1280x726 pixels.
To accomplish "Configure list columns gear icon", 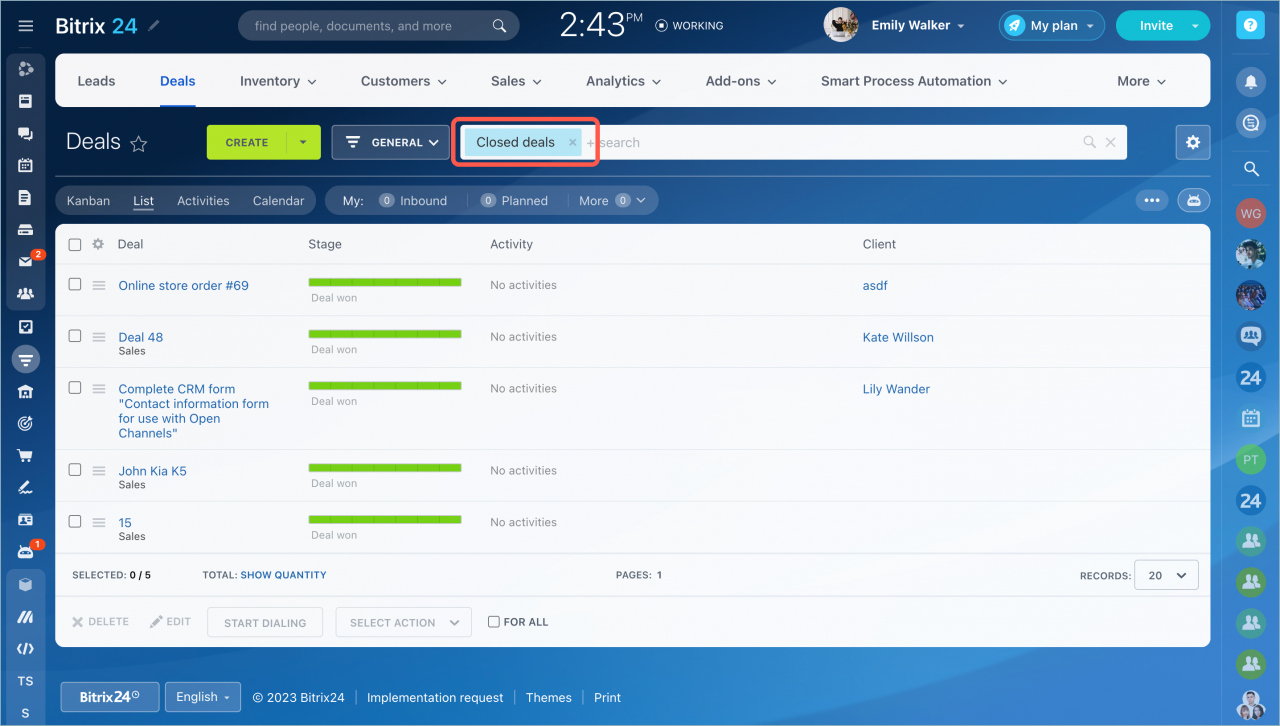I will coord(98,244).
